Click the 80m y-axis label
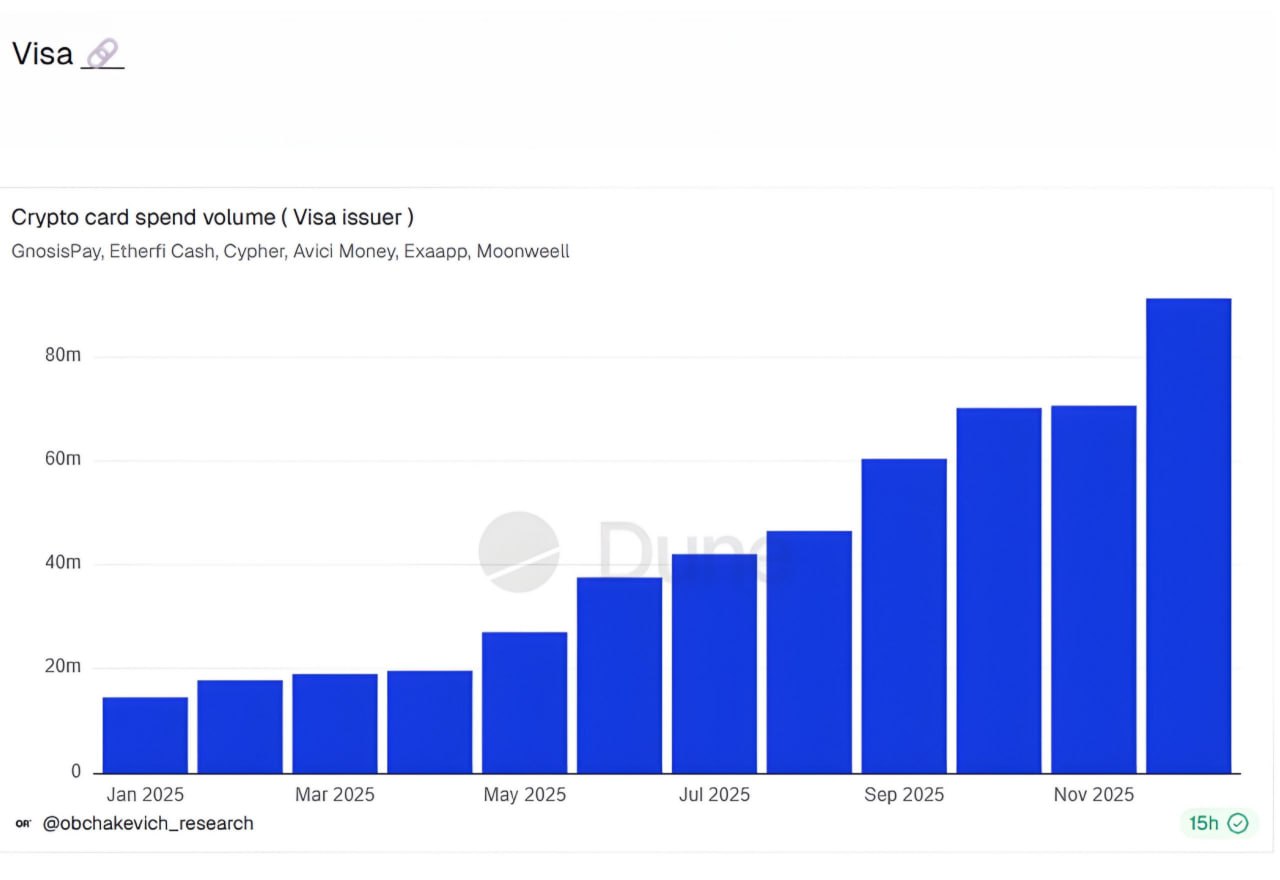Viewport: 1280px width, 880px height. (x=63, y=356)
